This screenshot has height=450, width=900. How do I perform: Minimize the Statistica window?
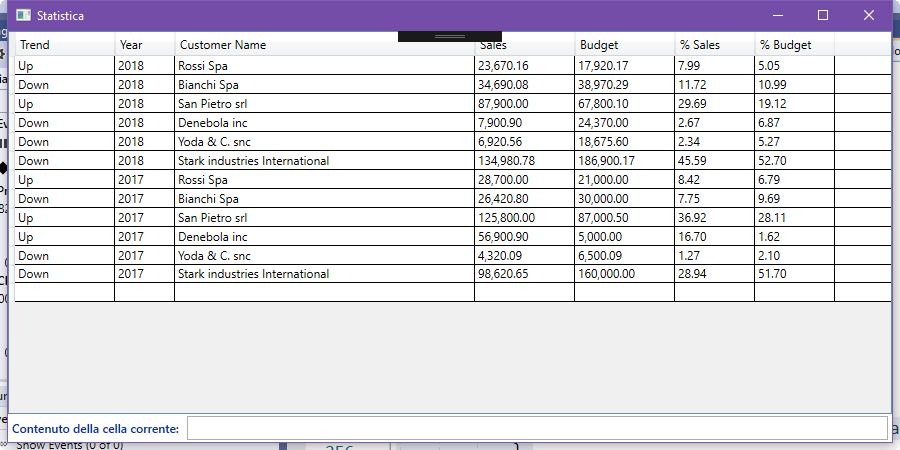pyautogui.click(x=778, y=15)
